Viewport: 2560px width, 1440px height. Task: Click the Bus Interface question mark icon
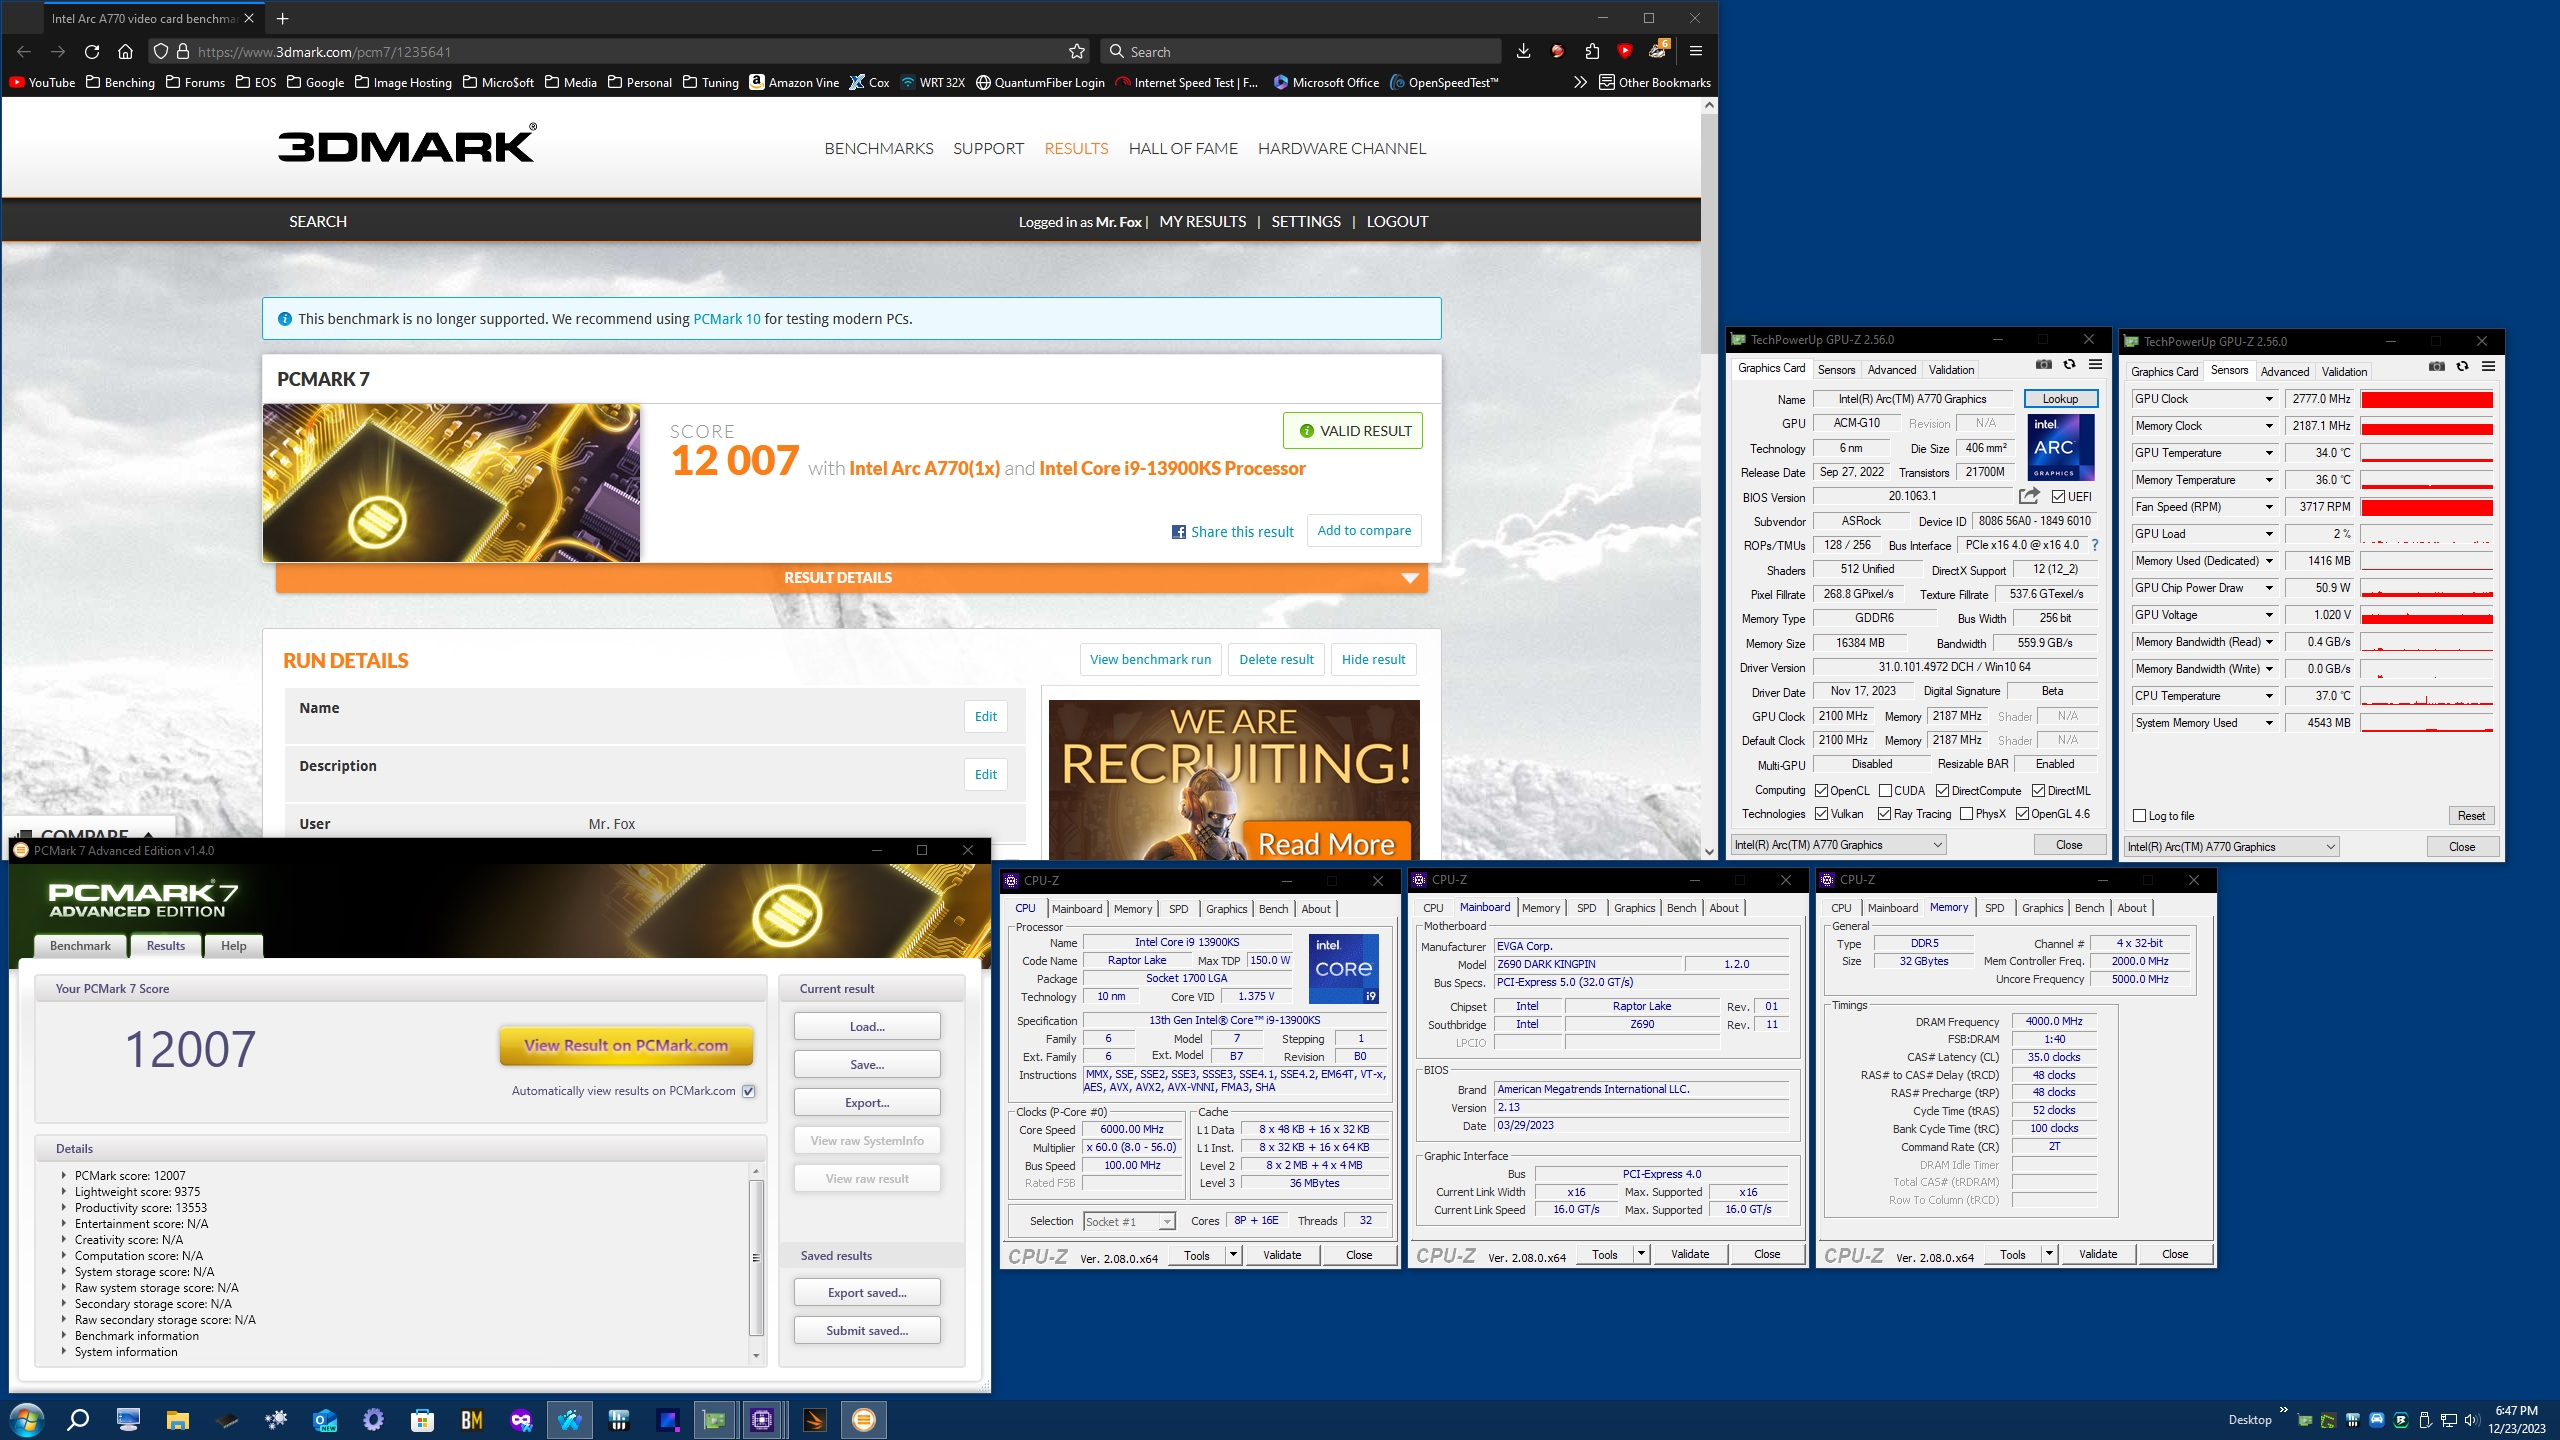(2095, 545)
